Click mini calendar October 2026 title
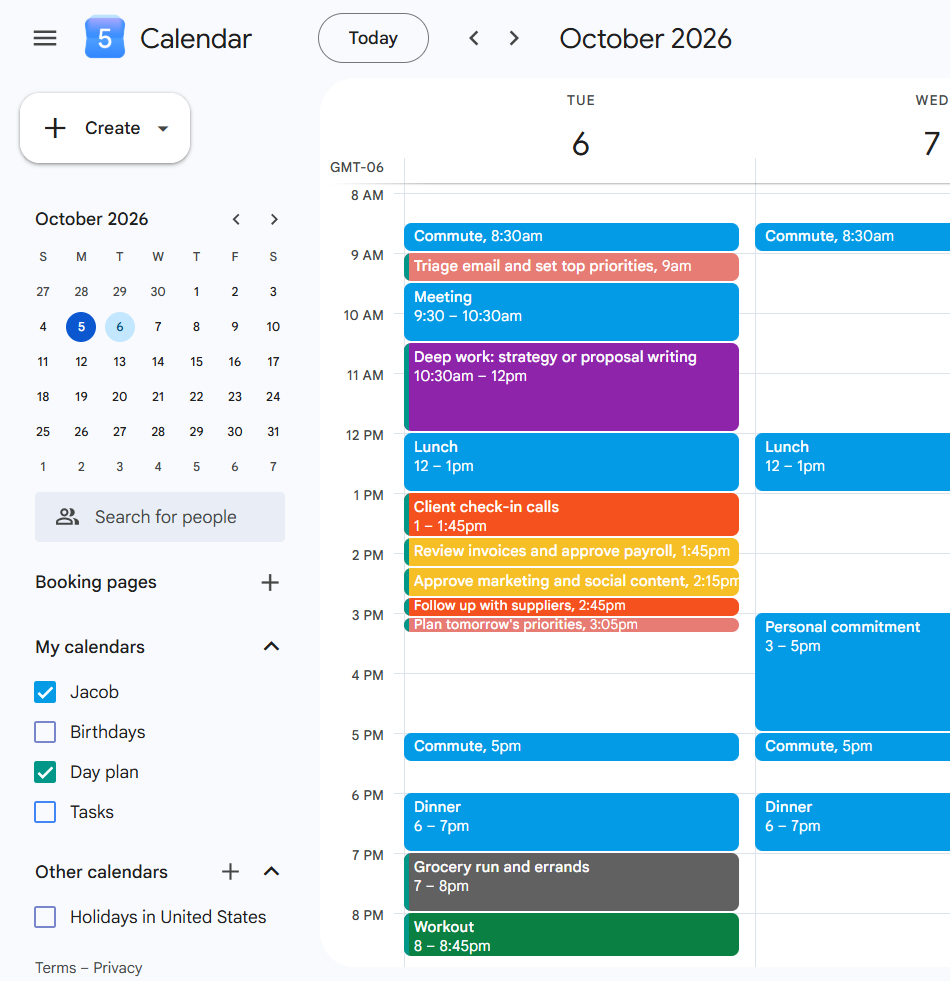The image size is (950, 981). point(91,219)
